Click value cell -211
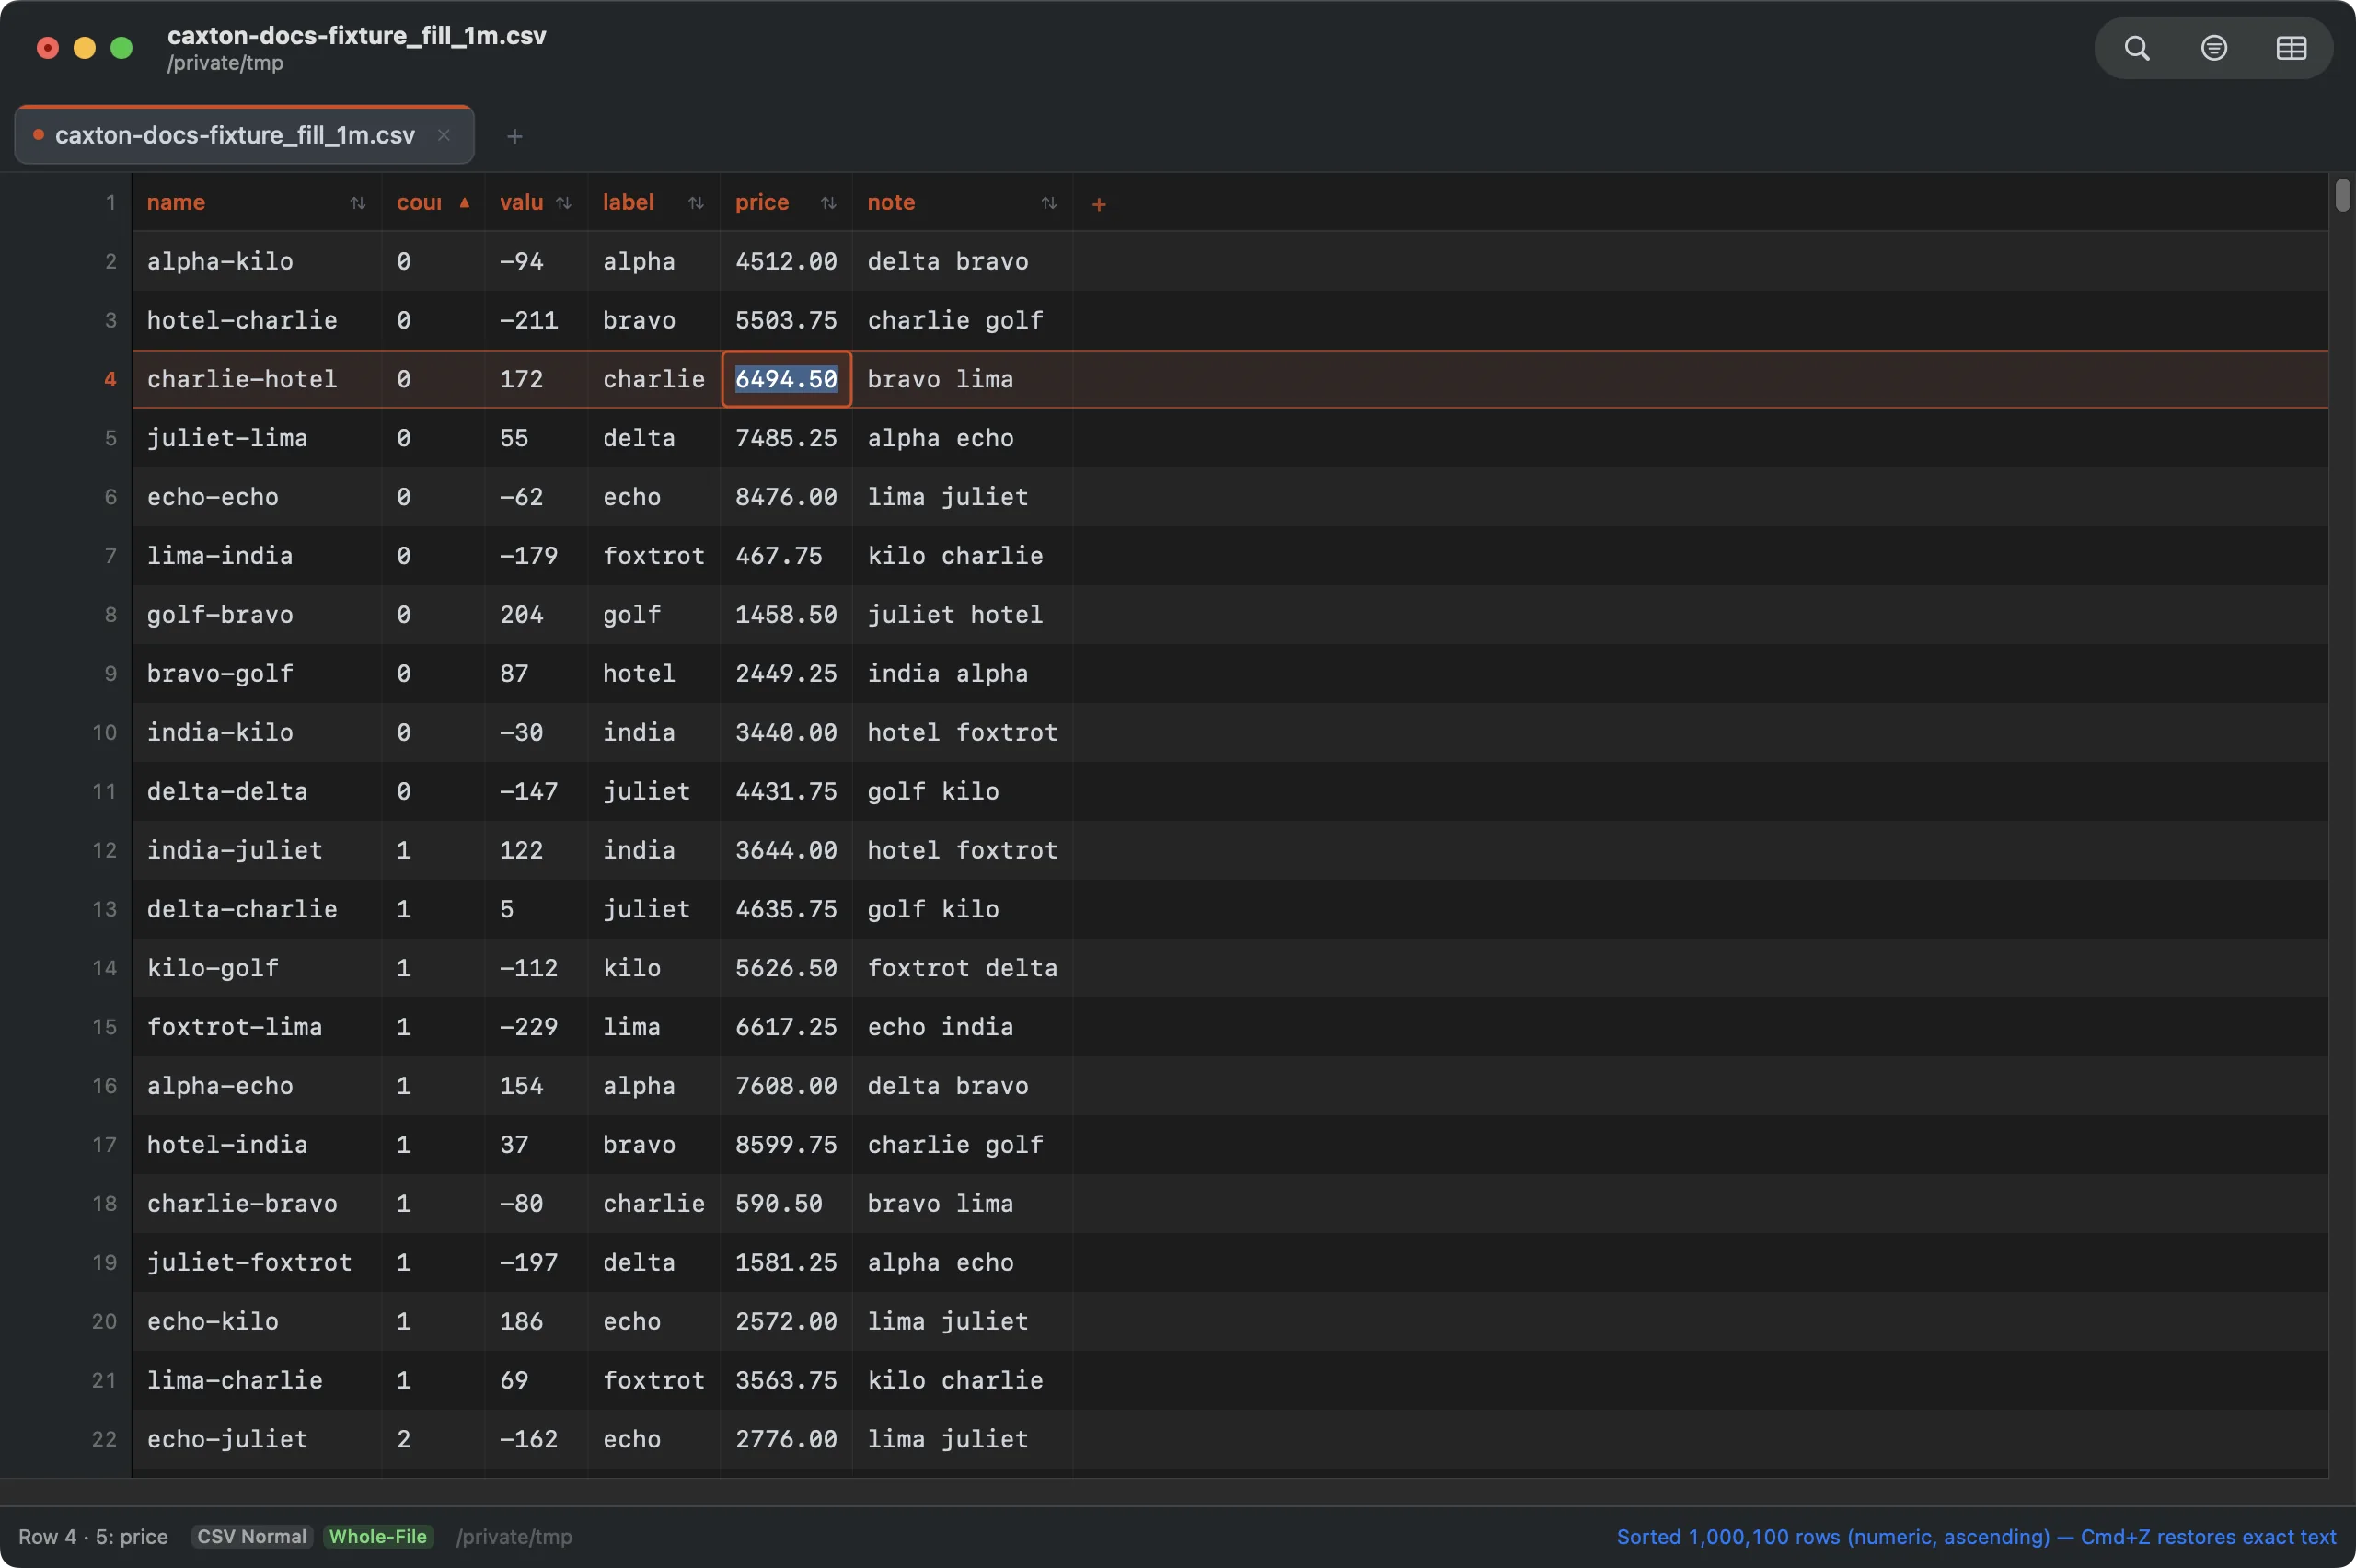This screenshot has height=1568, width=2356. pos(536,320)
